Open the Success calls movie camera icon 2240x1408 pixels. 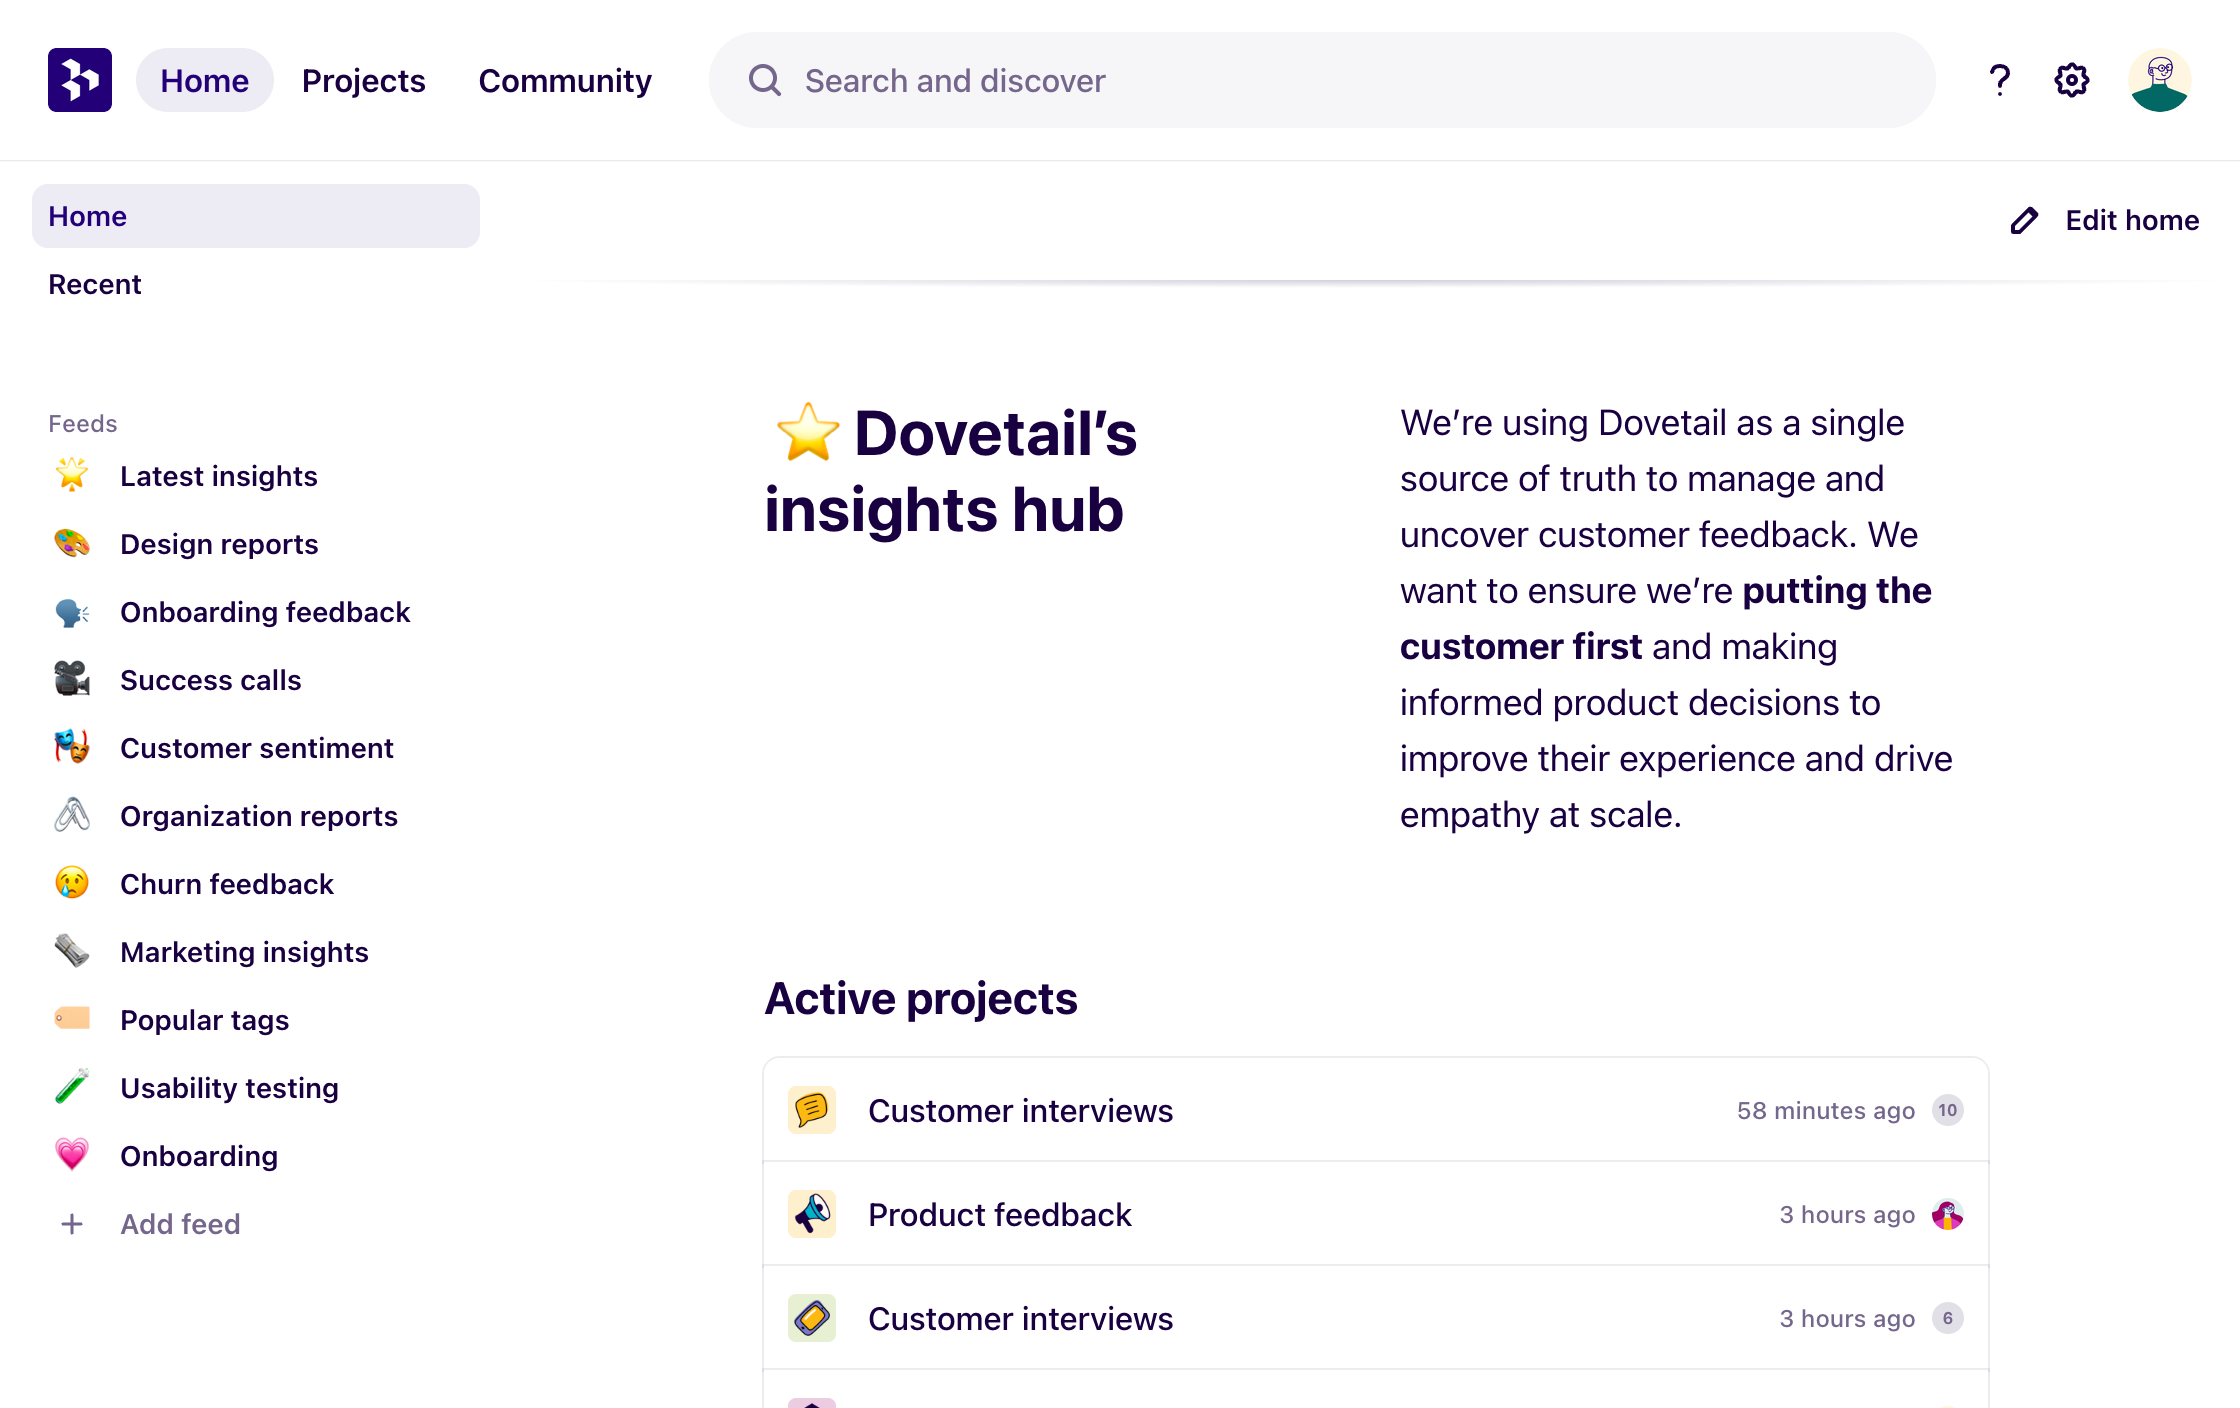tap(71, 679)
